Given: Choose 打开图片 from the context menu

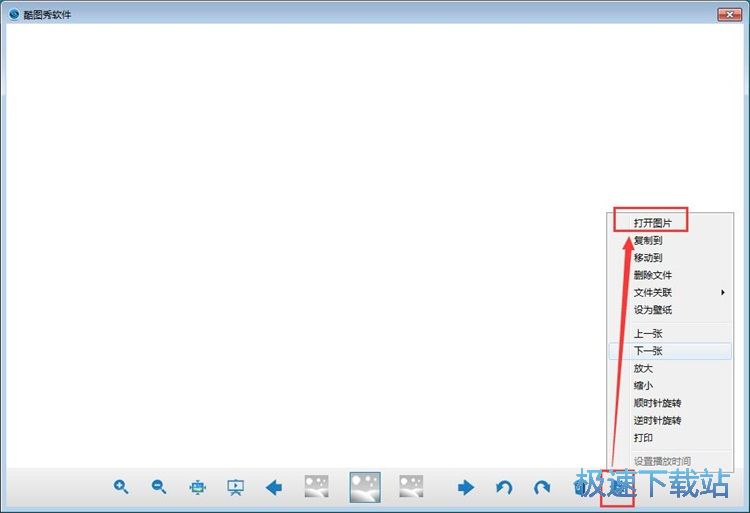Looking at the screenshot, I should pos(670,223).
